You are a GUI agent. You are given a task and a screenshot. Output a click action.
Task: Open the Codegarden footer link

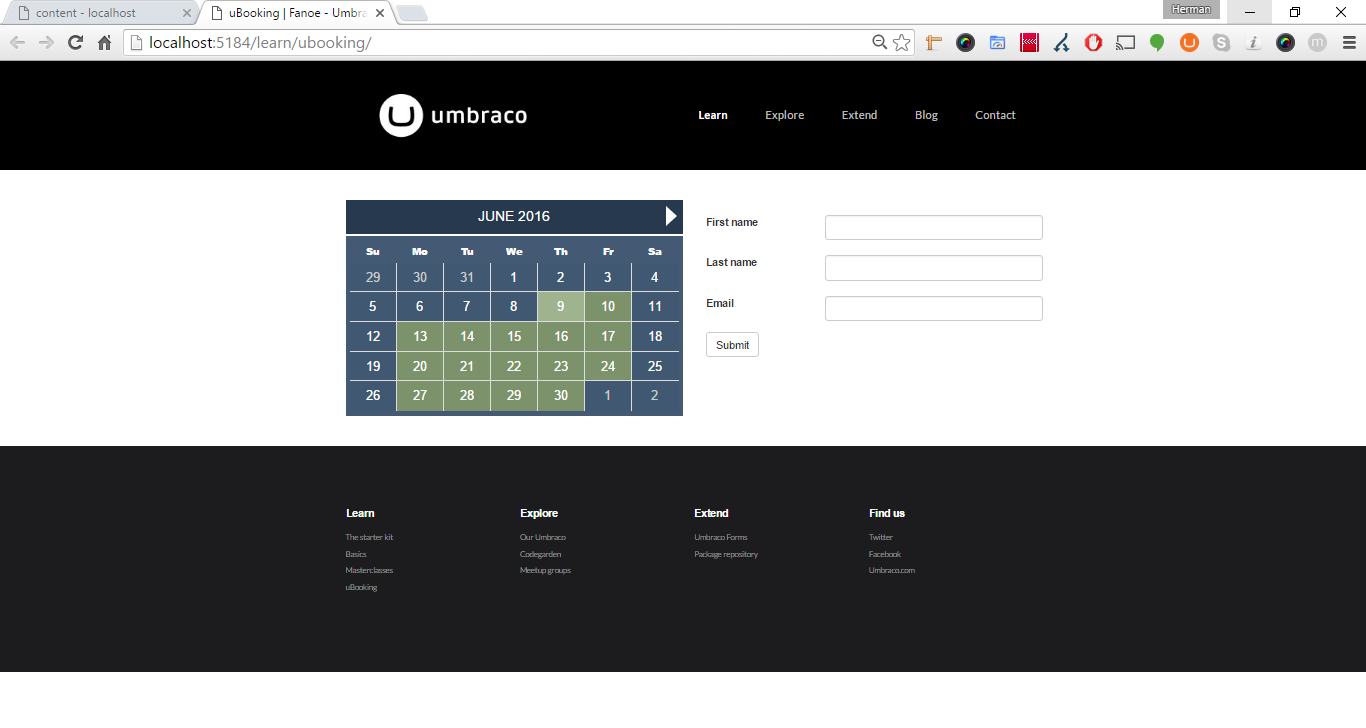pyautogui.click(x=541, y=554)
